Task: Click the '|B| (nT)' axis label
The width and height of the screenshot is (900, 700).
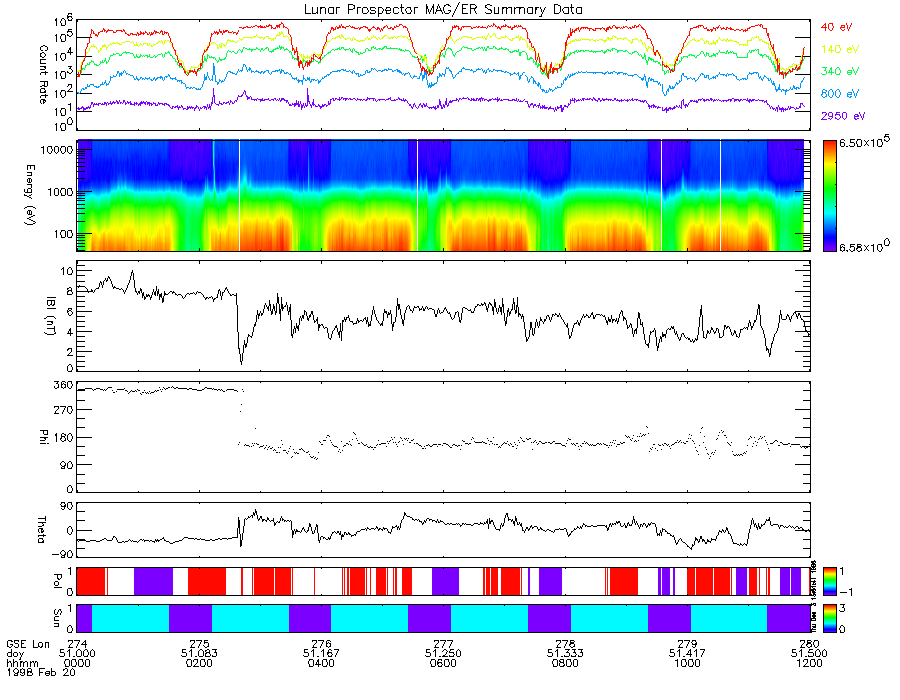Action: [51, 316]
